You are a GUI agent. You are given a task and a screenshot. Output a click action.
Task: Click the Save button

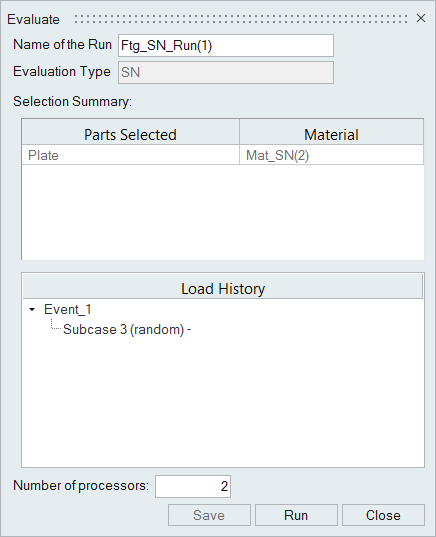(209, 515)
